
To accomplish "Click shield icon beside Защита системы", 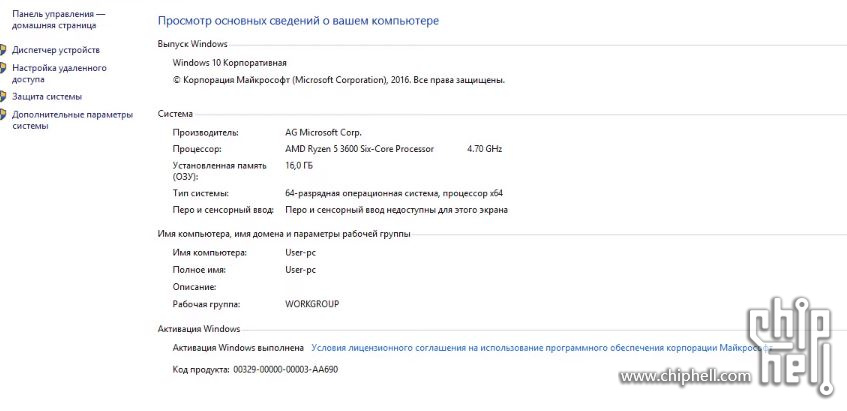I will (x=3, y=97).
